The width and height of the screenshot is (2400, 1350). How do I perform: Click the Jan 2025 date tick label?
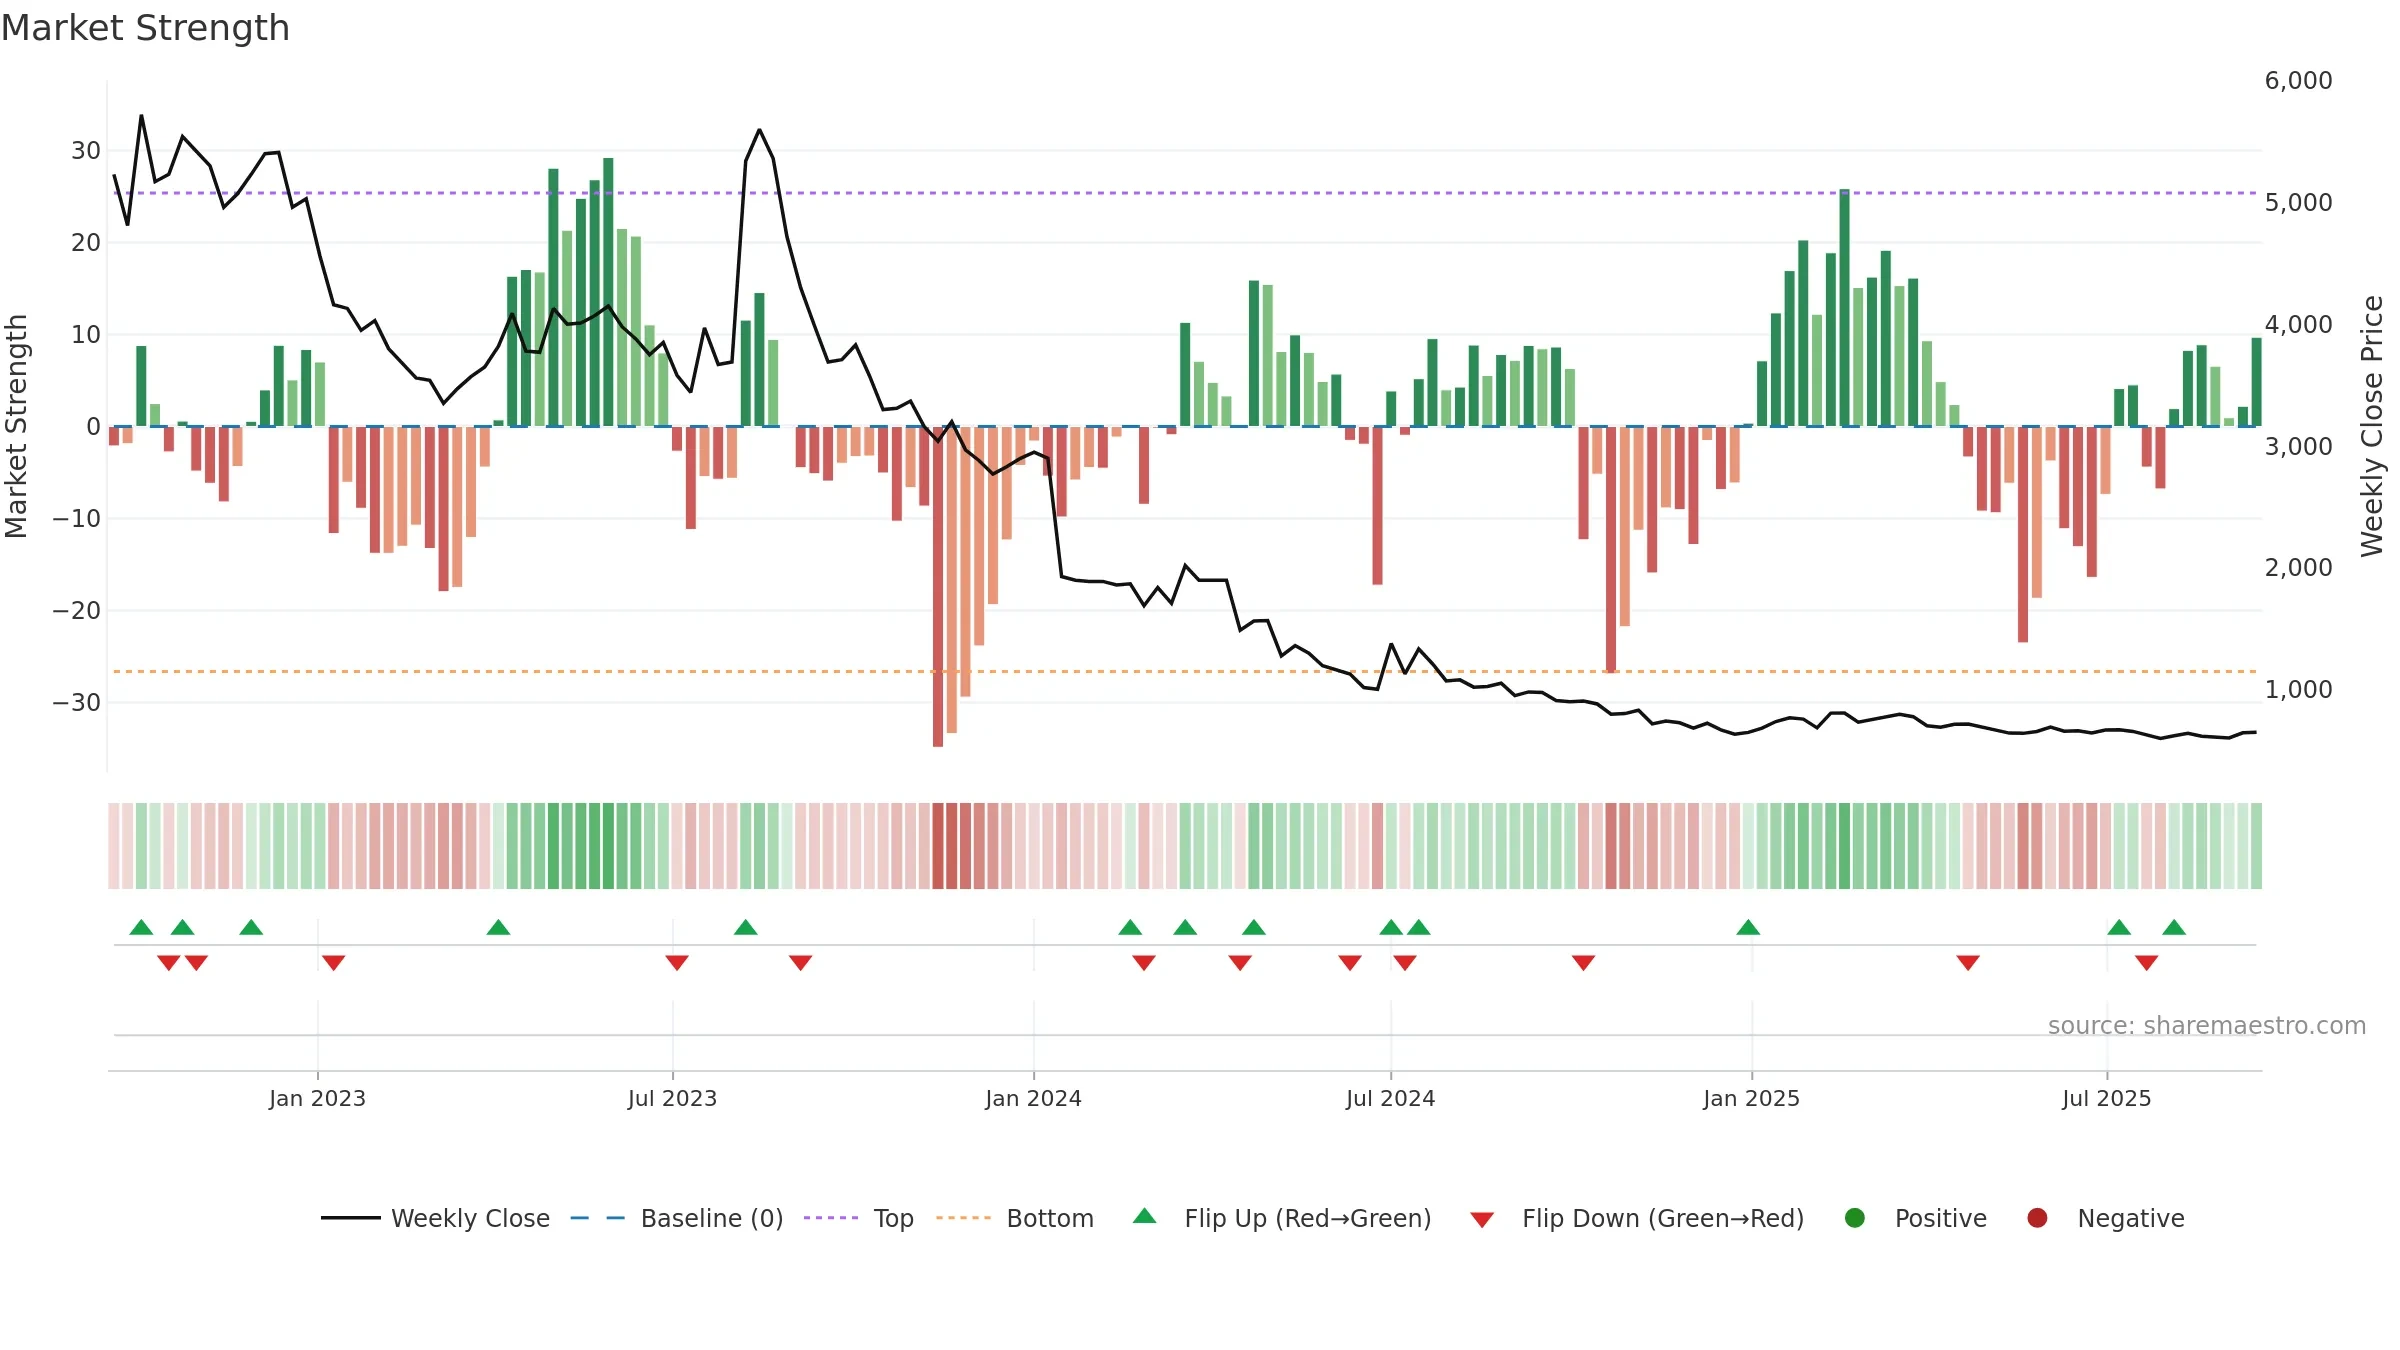[x=1751, y=1098]
